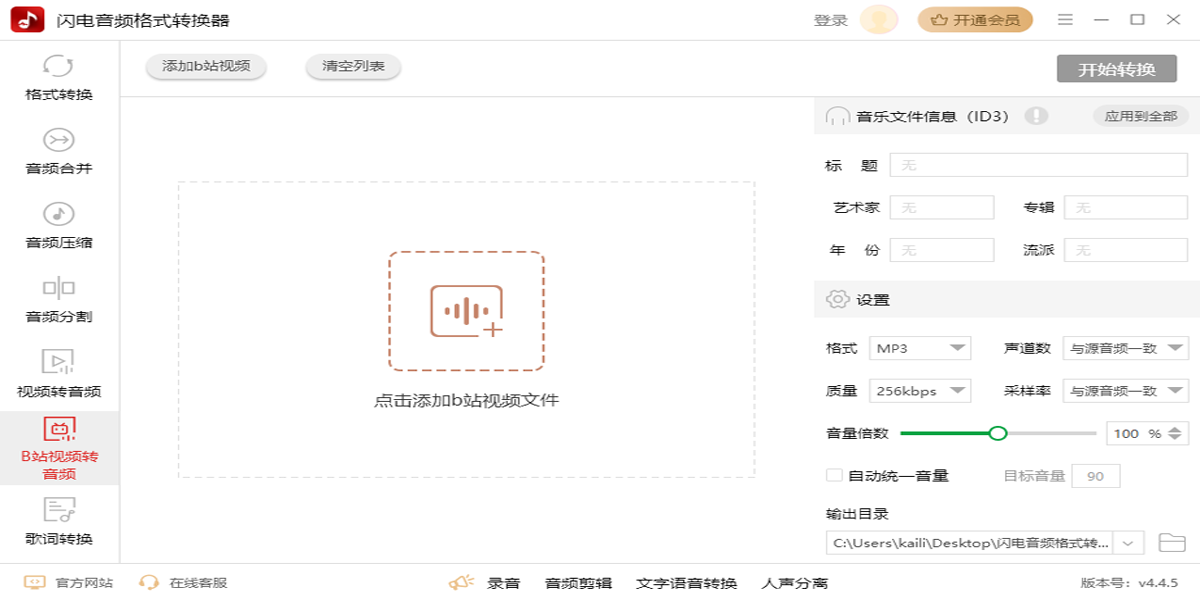
Task: Click the 专辑 input field
Action: click(x=1126, y=207)
